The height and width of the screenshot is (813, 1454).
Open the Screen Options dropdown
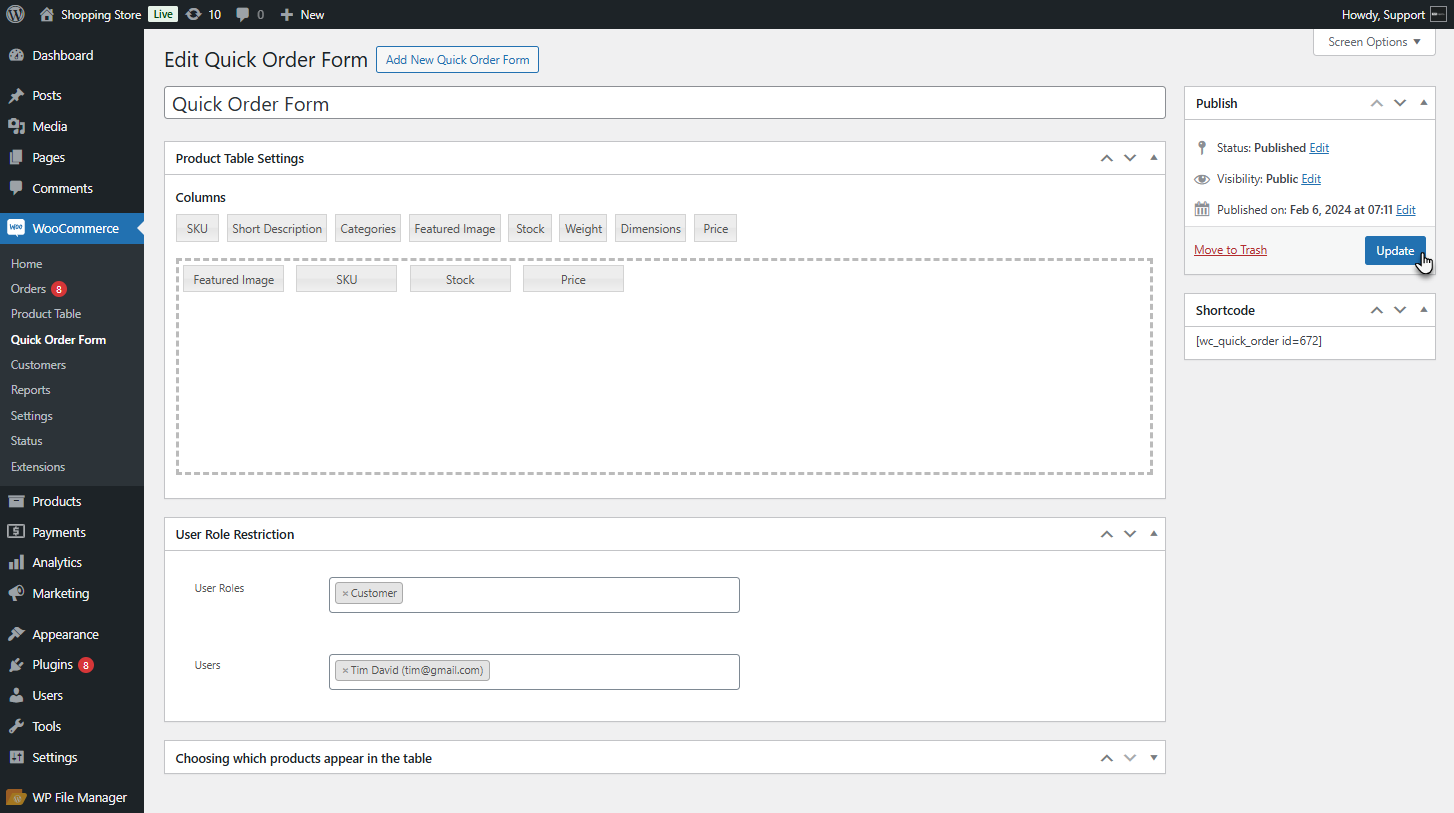tap(1373, 42)
